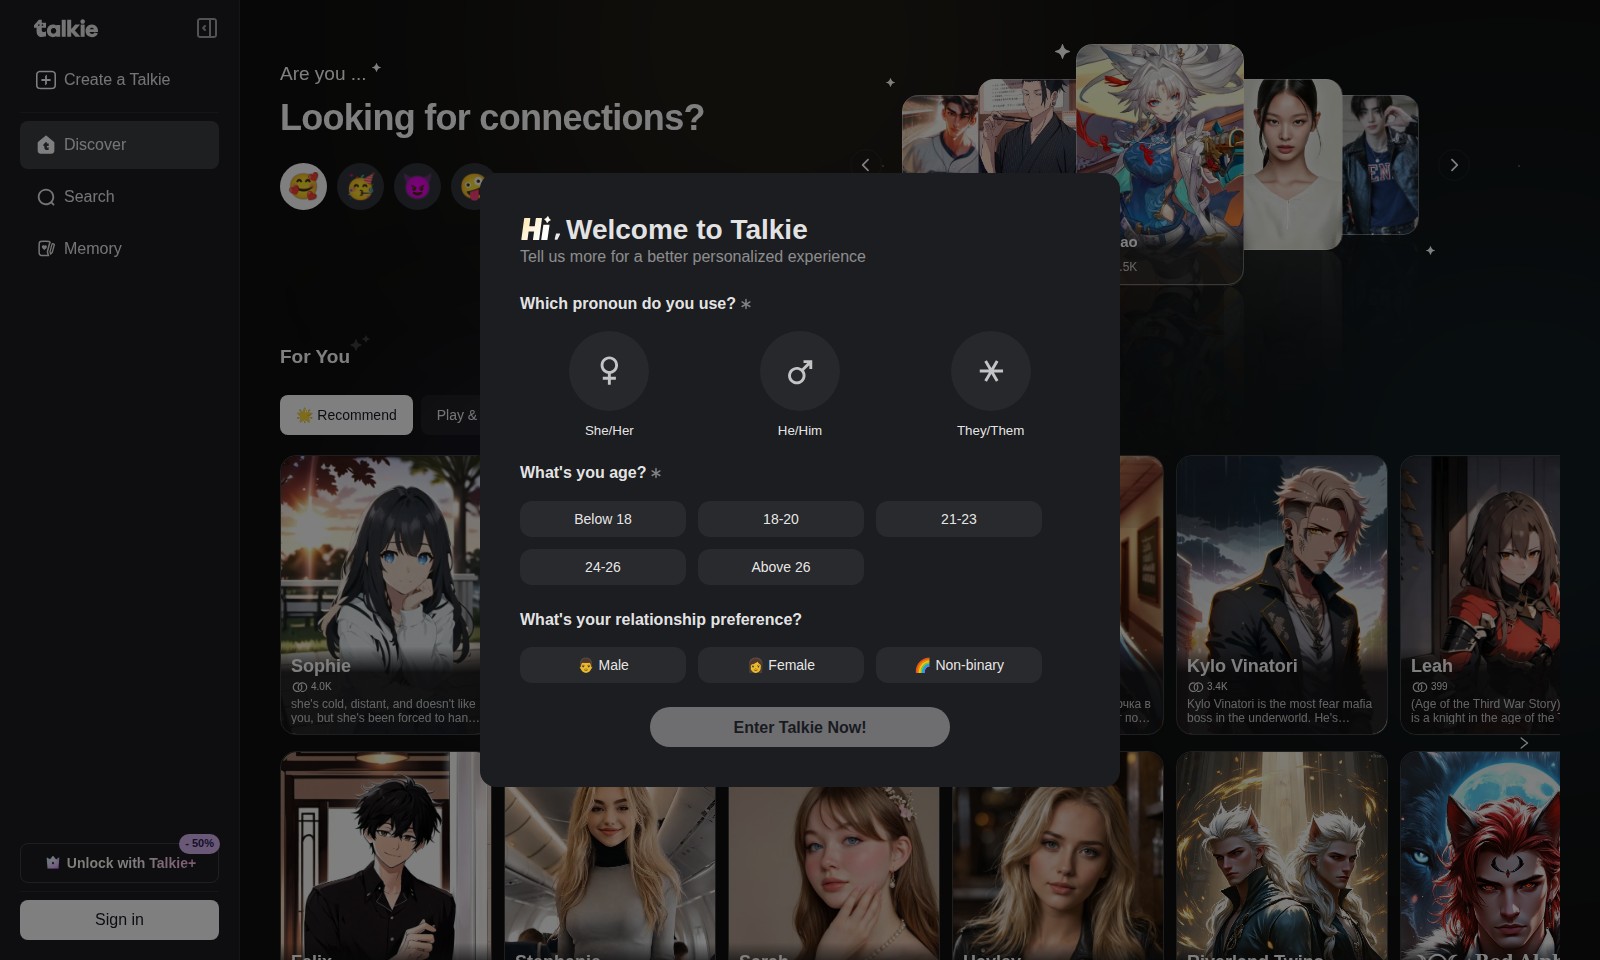
Task: Click Unlock with Talkie+
Action: [119, 863]
